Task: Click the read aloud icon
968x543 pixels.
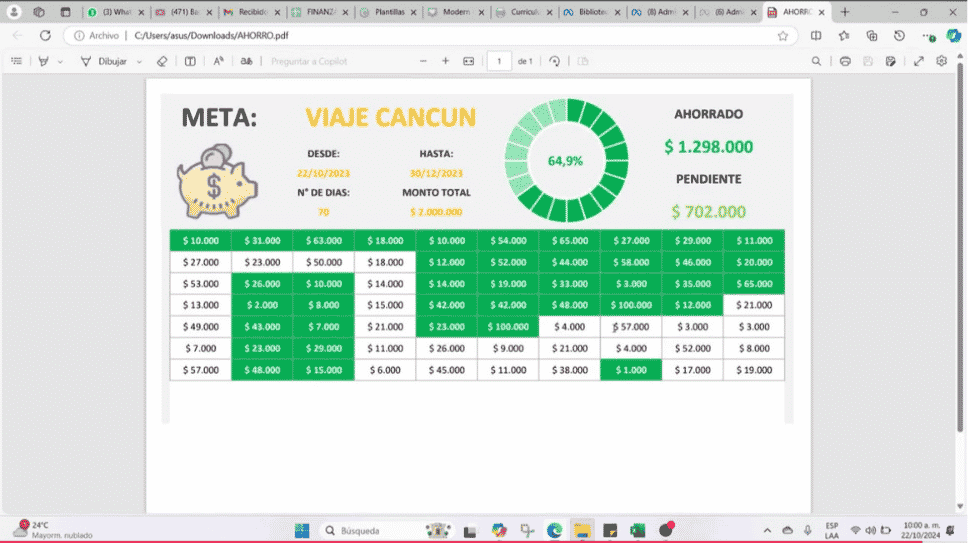Action: pyautogui.click(x=219, y=61)
